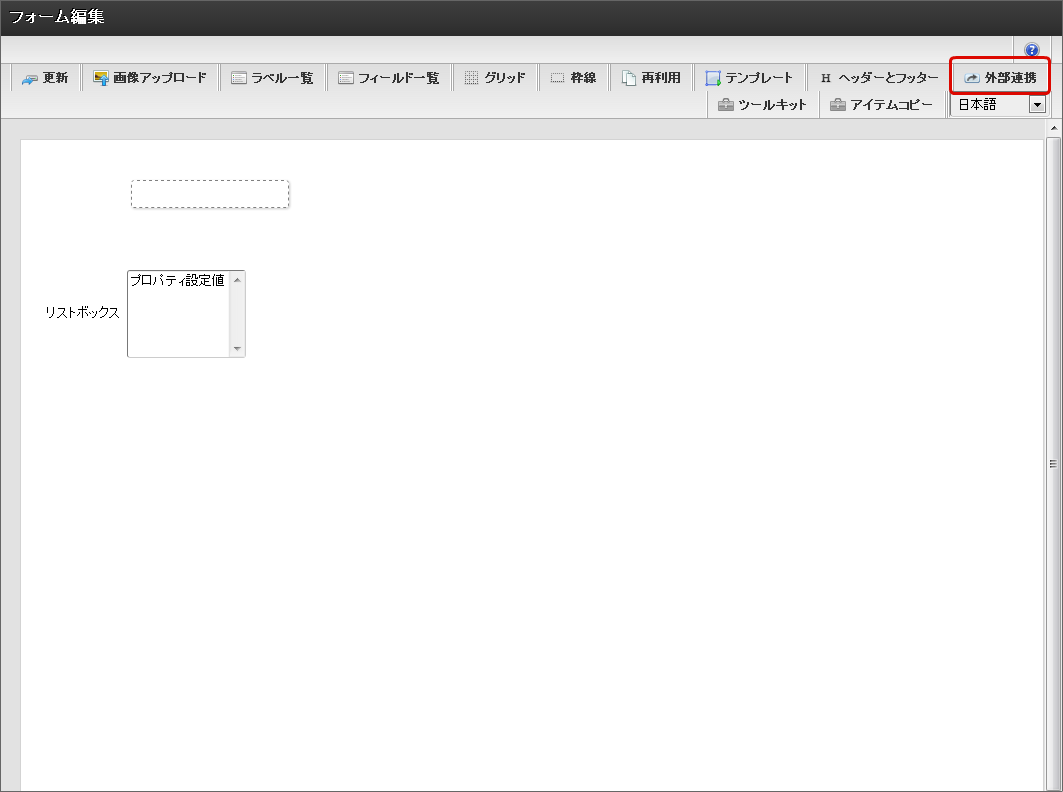
Task: Click the ツールキット toolbox icon
Action: tap(726, 105)
